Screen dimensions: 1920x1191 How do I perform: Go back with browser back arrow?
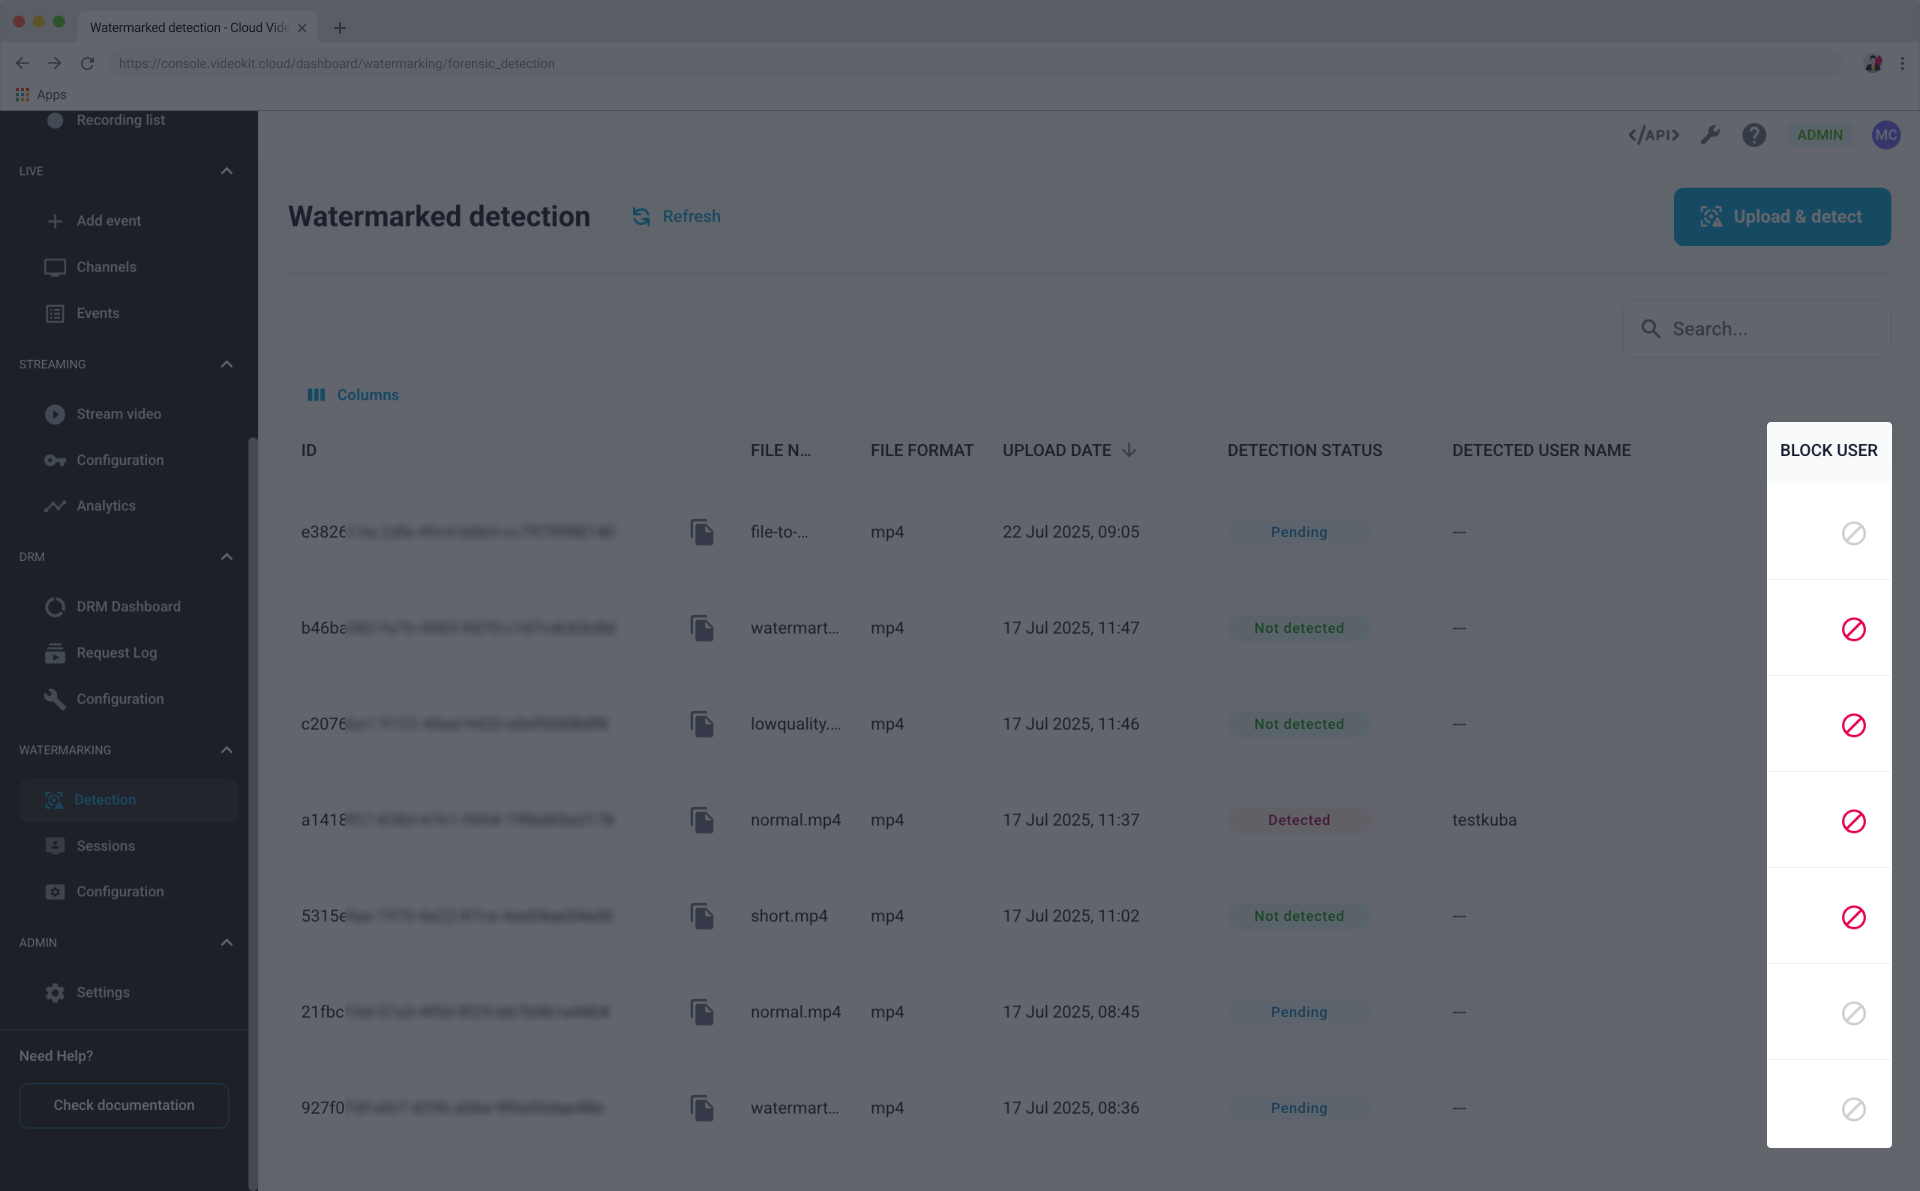(x=22, y=63)
